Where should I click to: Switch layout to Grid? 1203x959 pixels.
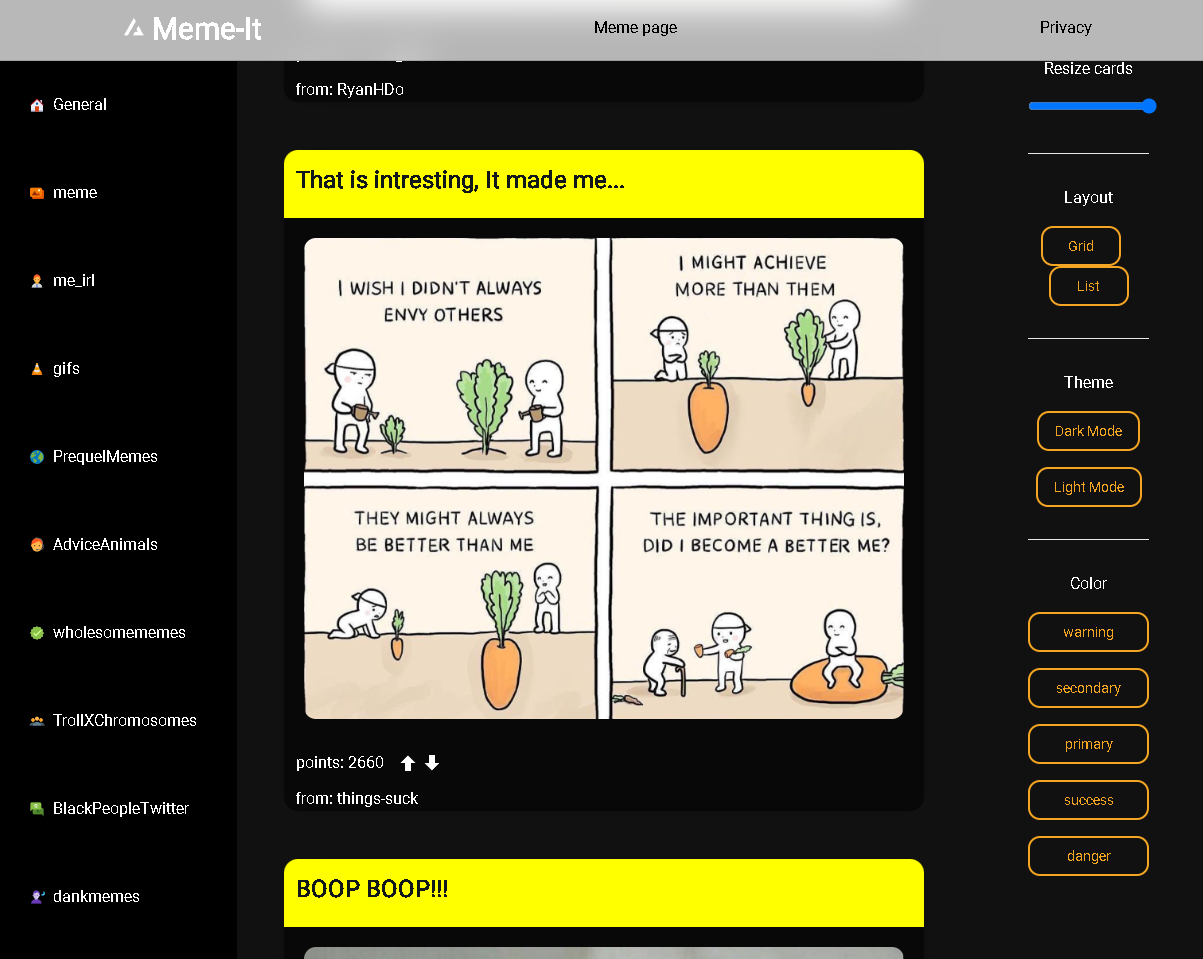click(x=1080, y=246)
